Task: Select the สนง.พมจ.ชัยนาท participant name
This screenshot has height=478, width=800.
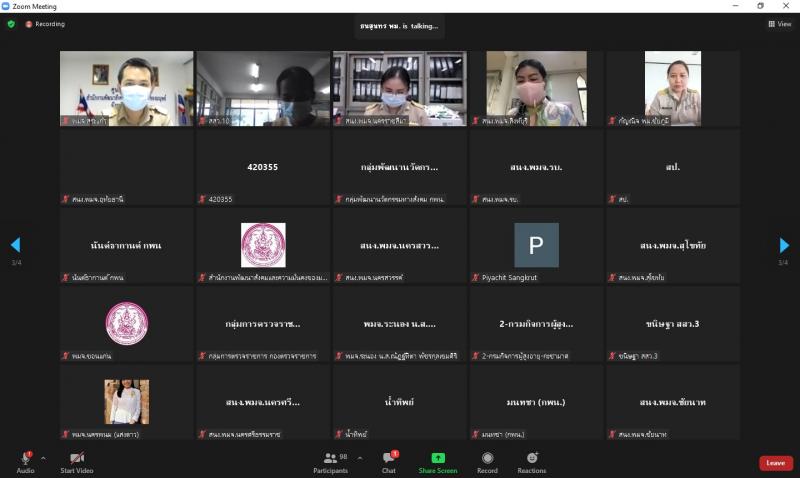Action: [673, 402]
